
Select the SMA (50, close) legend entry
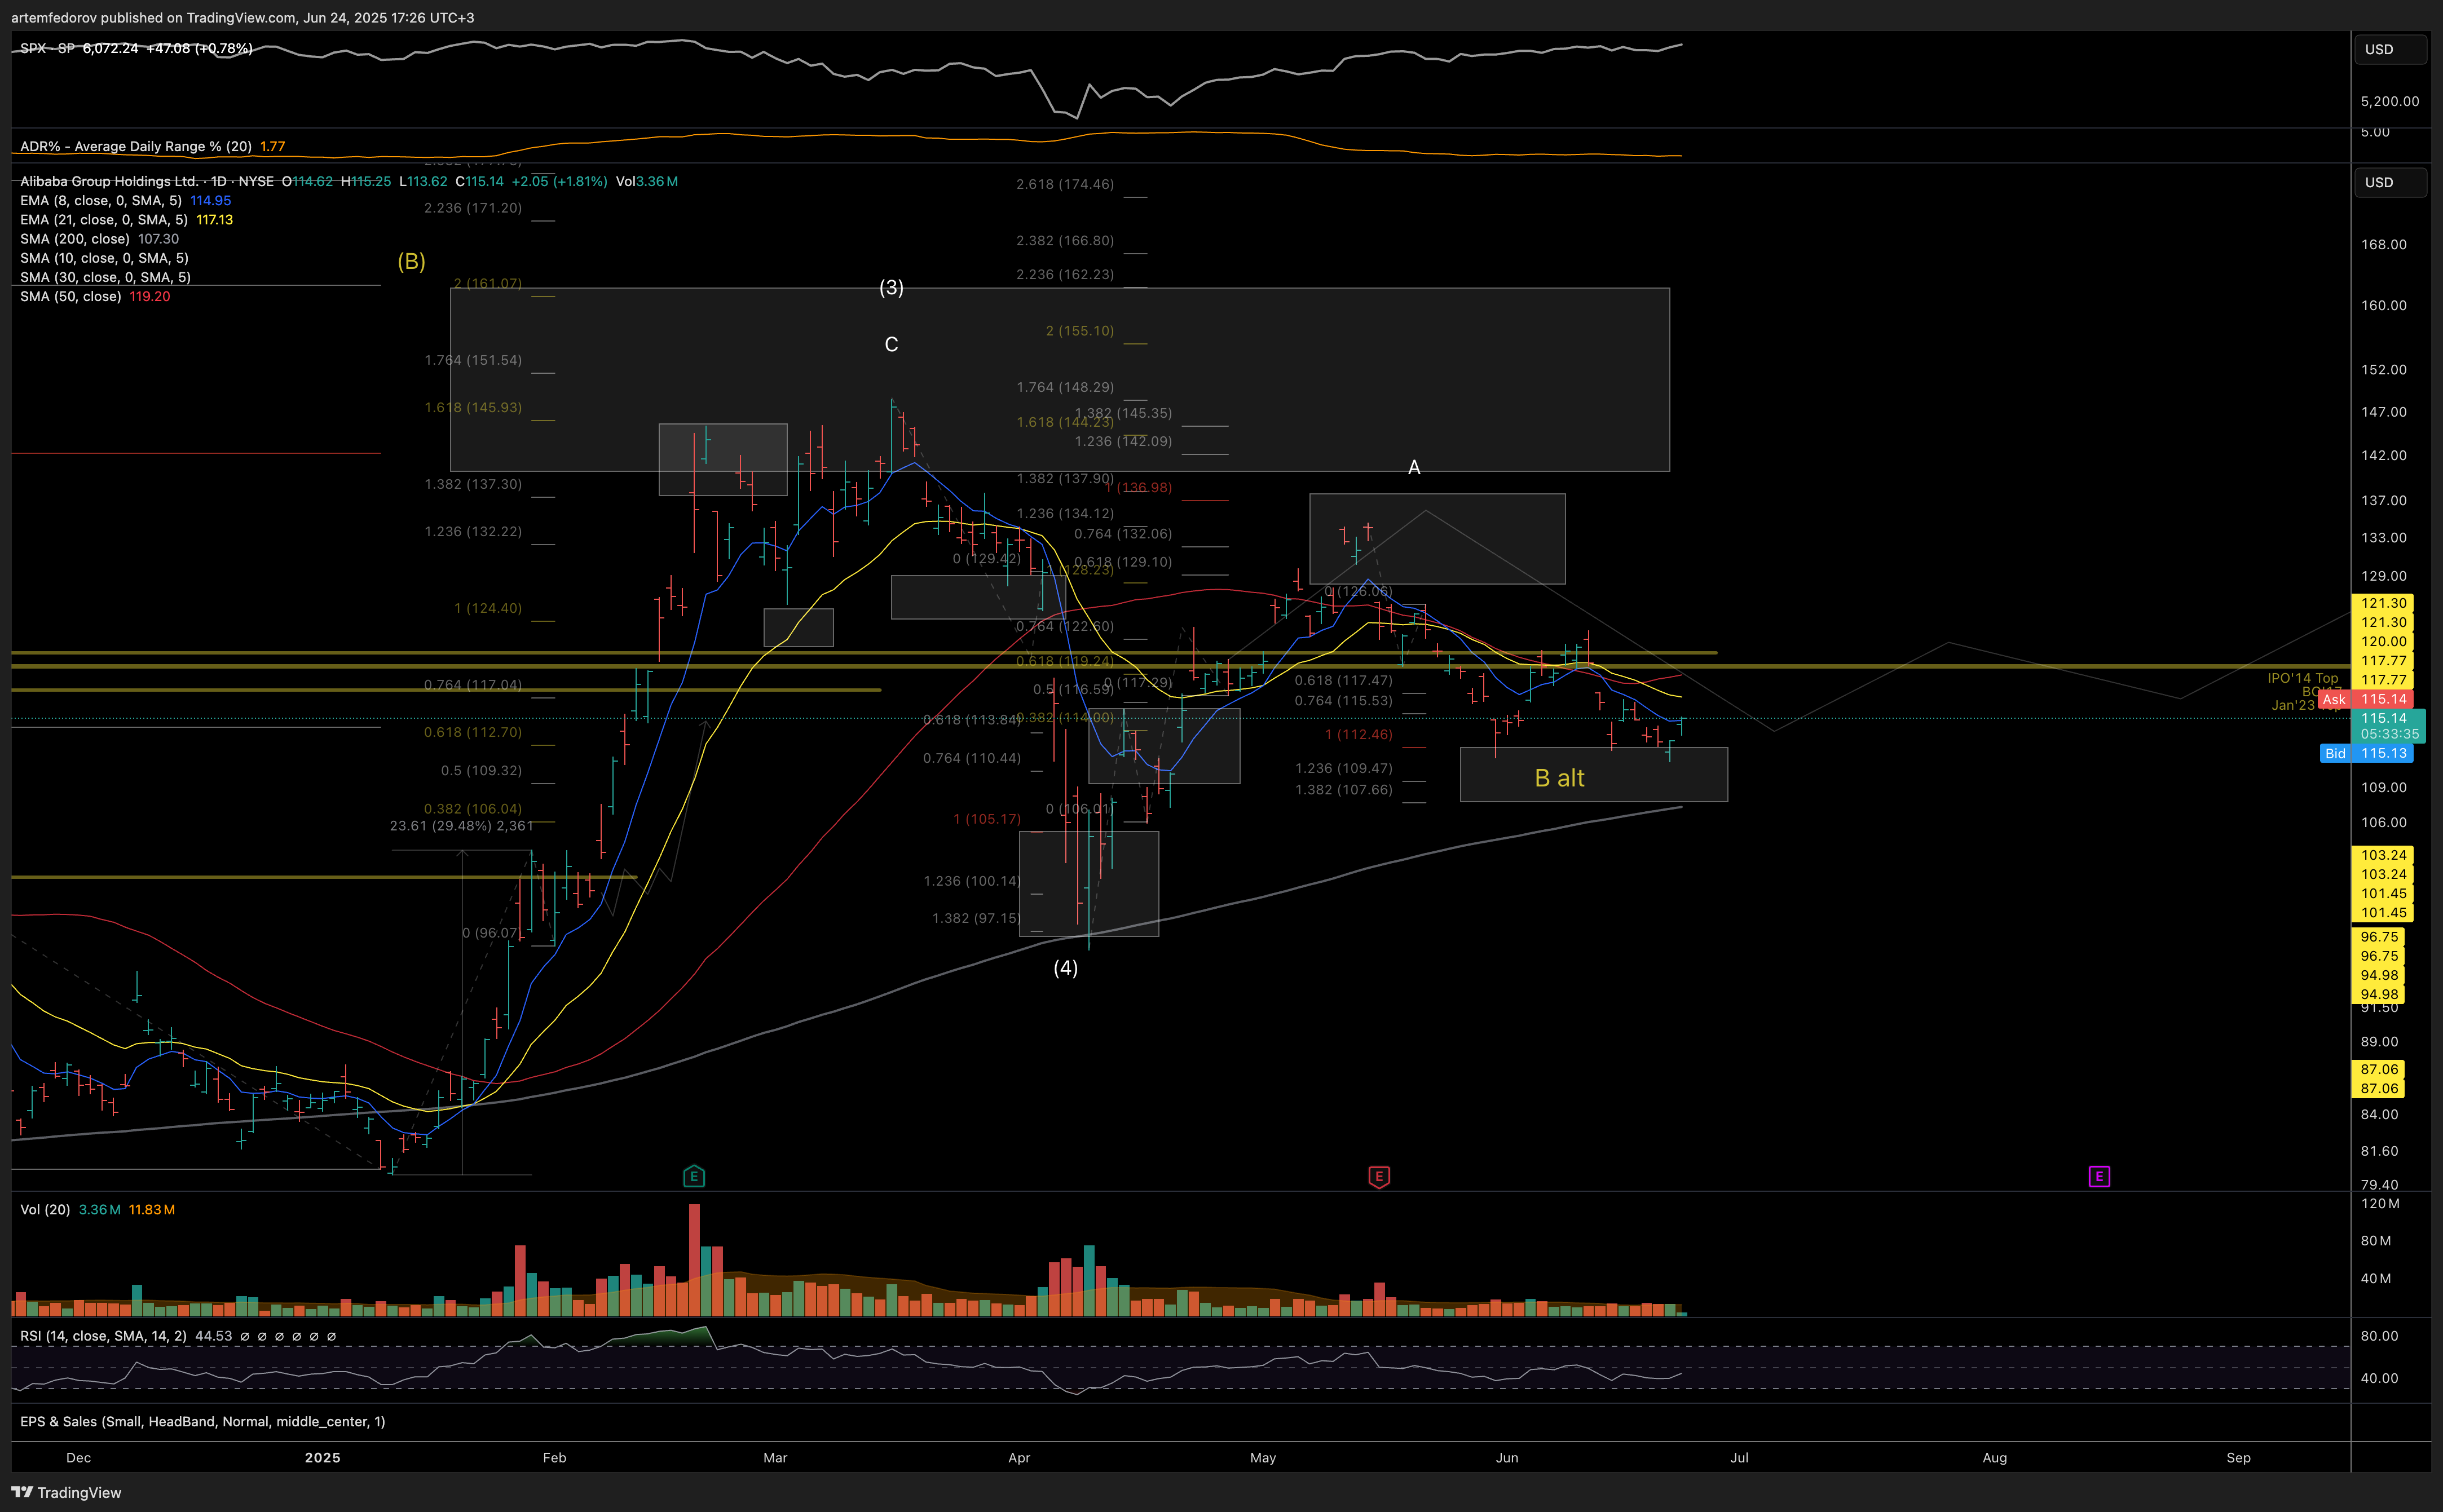tap(71, 296)
